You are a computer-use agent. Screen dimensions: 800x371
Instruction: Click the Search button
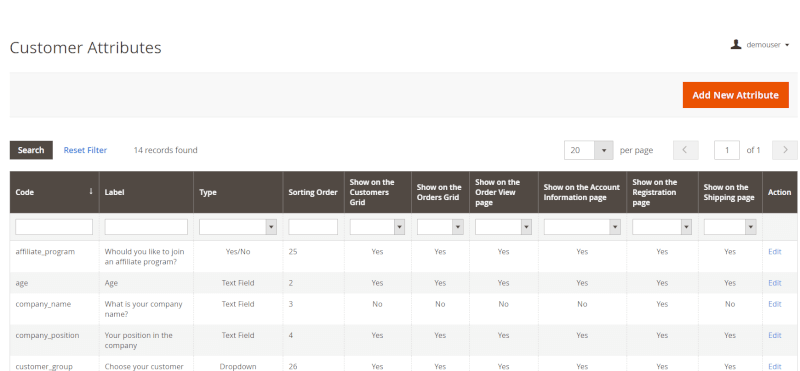(31, 150)
